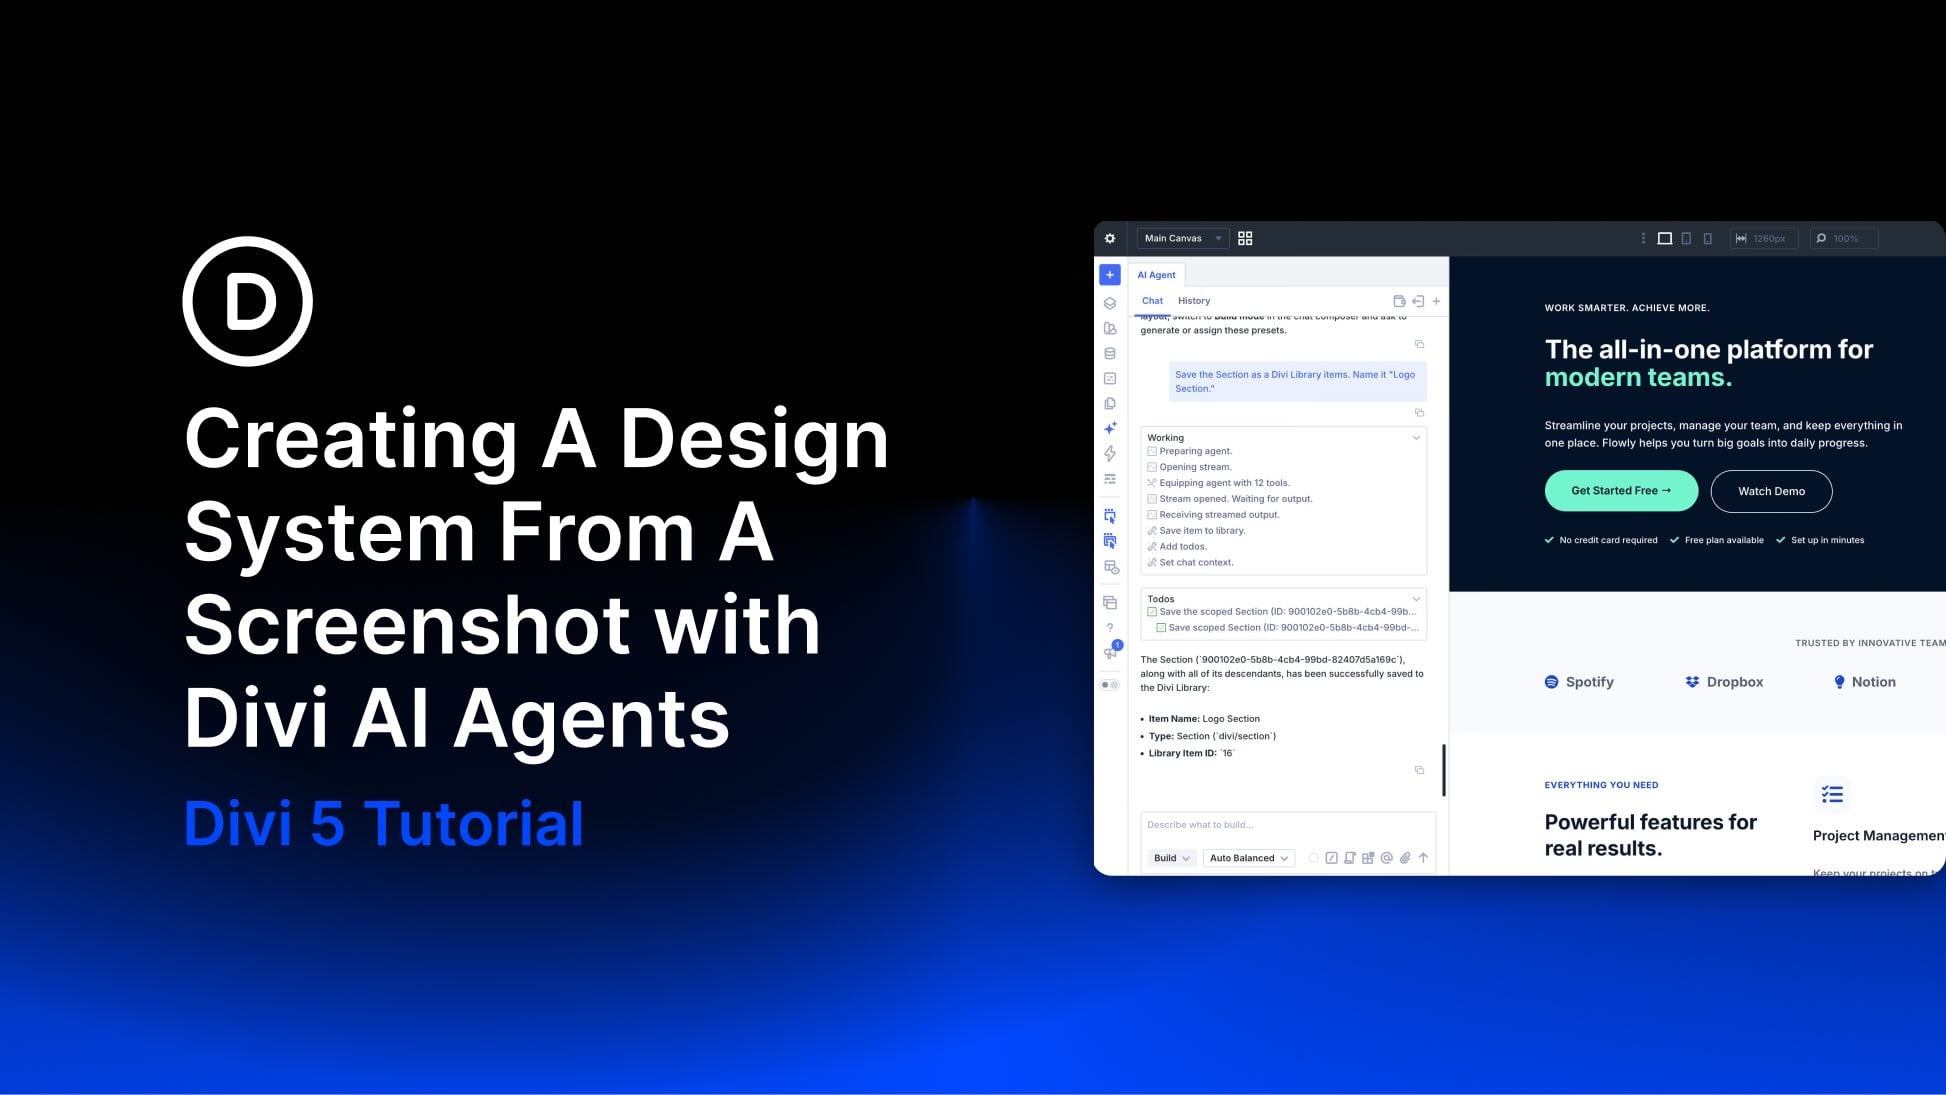Click the slash command icon in composer
This screenshot has width=1946, height=1095.
coord(1331,858)
